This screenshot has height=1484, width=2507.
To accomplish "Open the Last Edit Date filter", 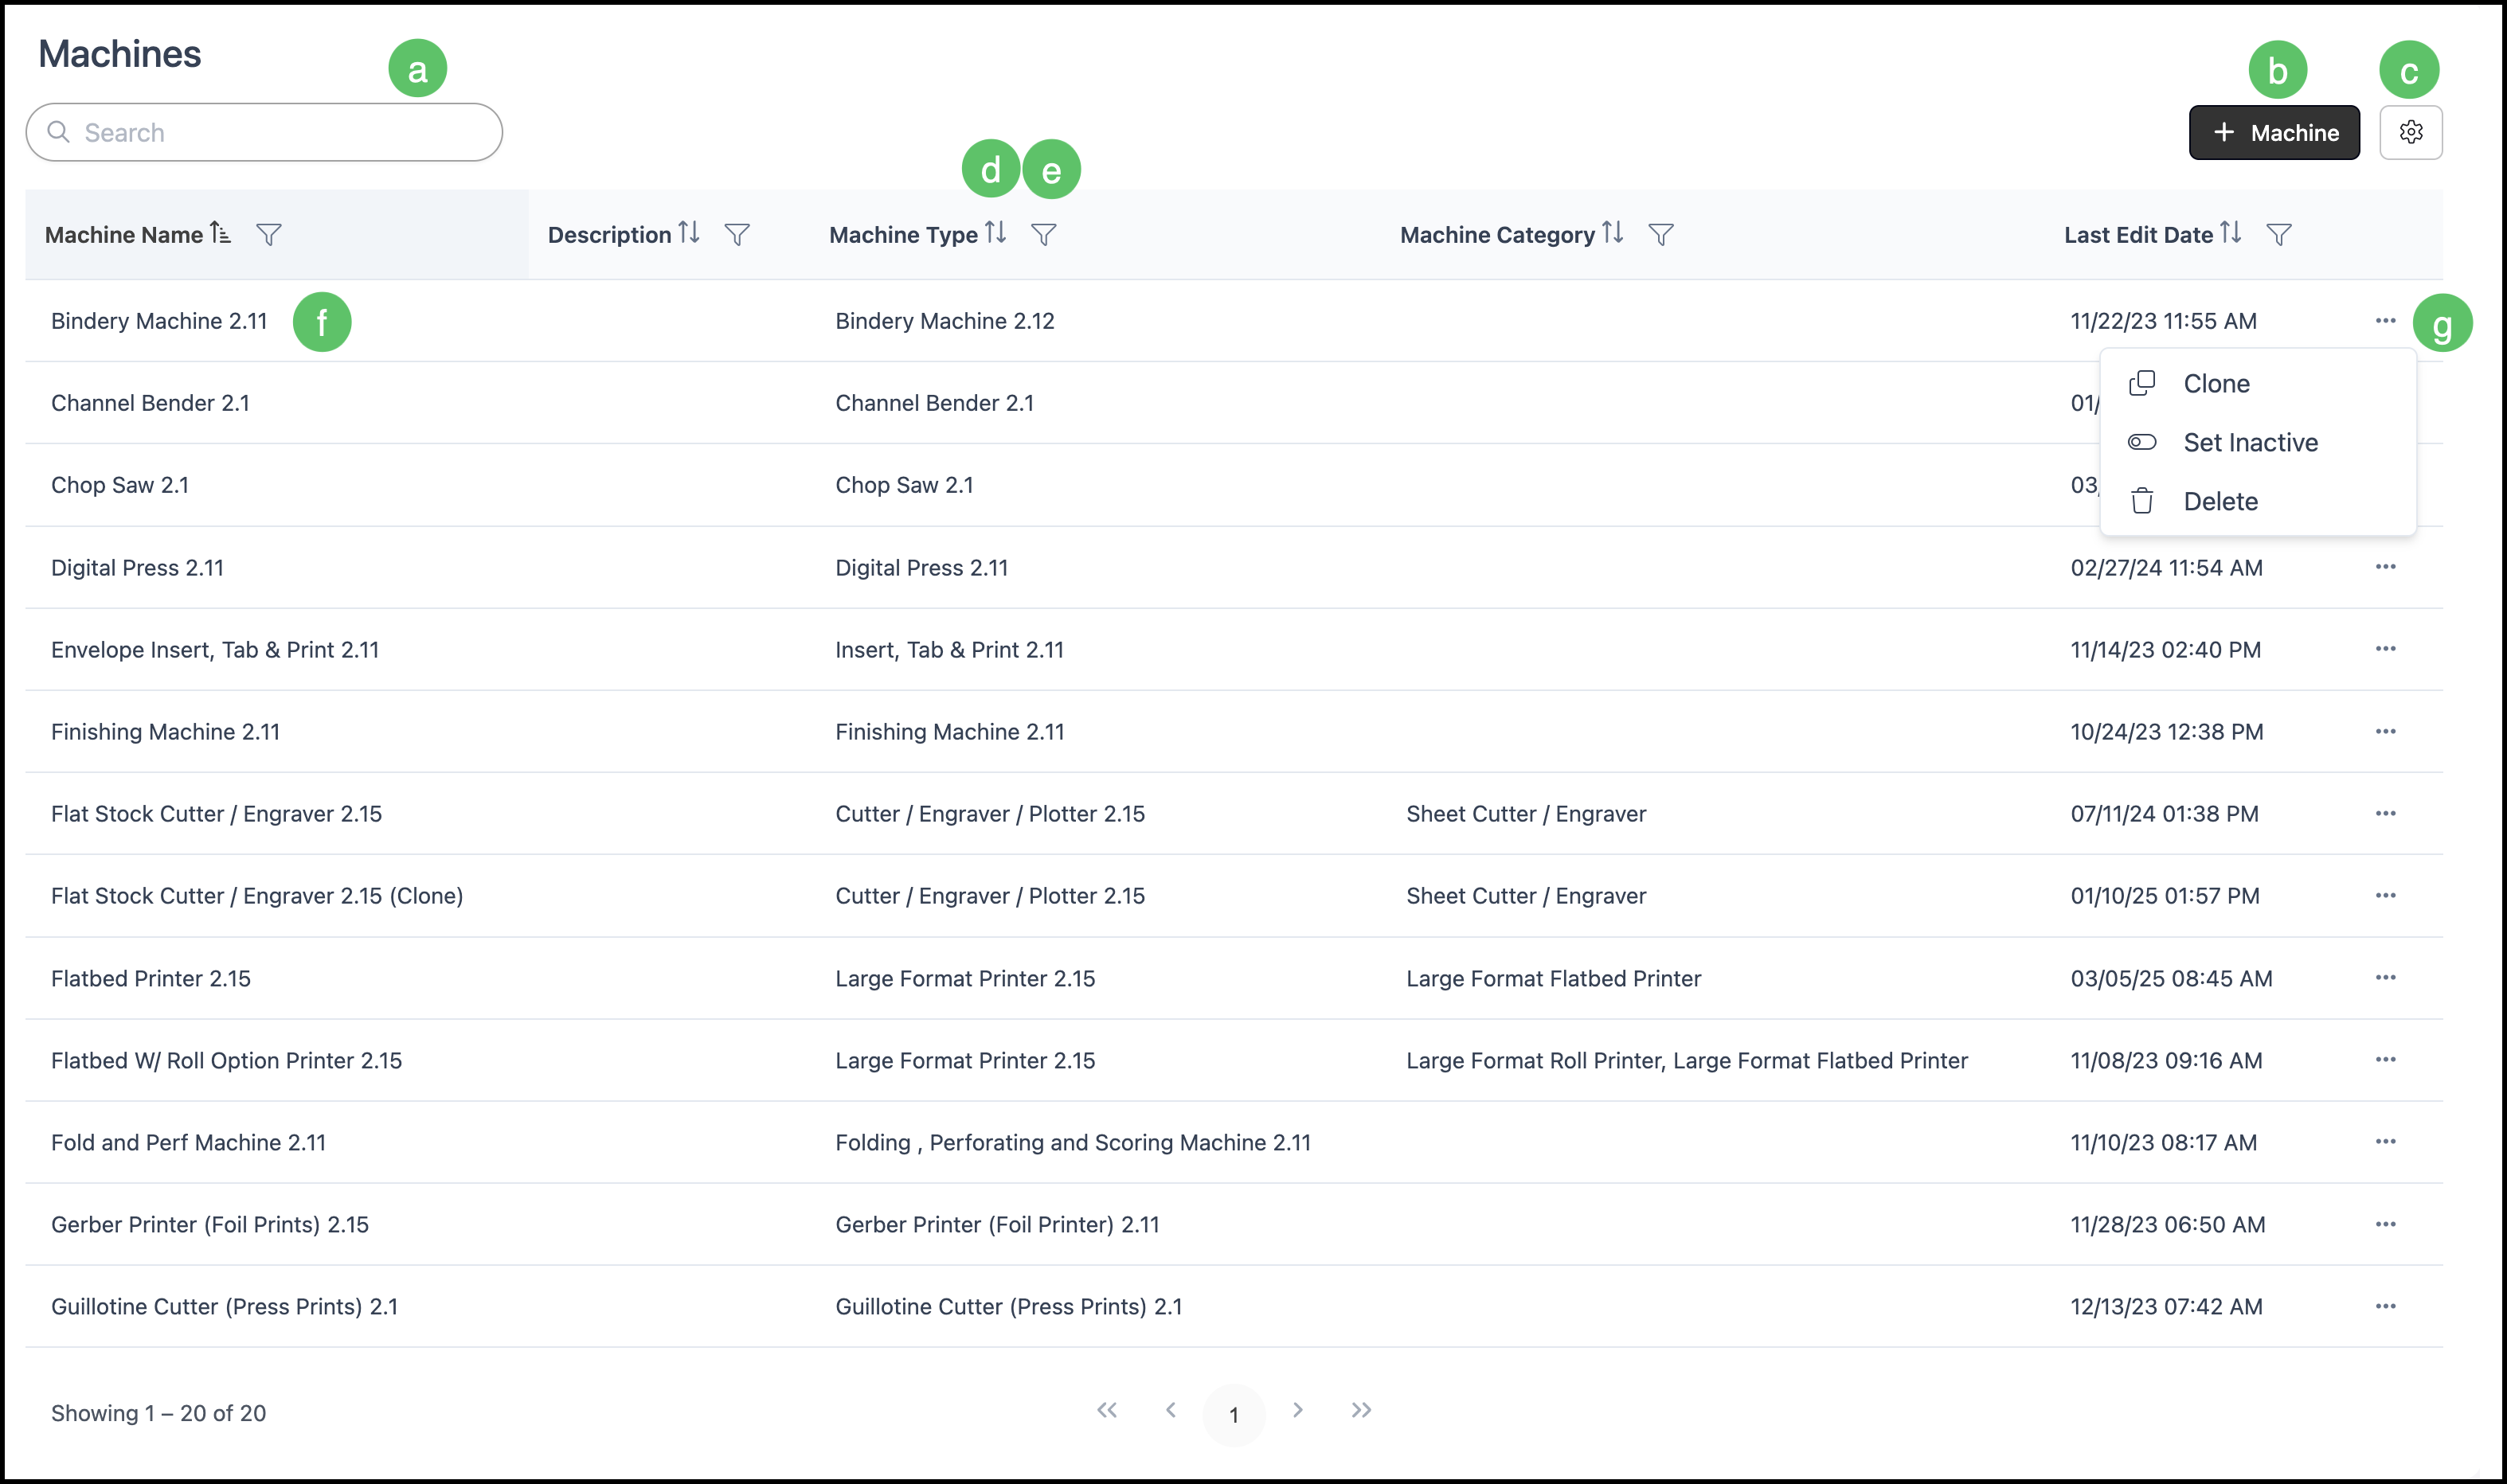I will point(2278,235).
